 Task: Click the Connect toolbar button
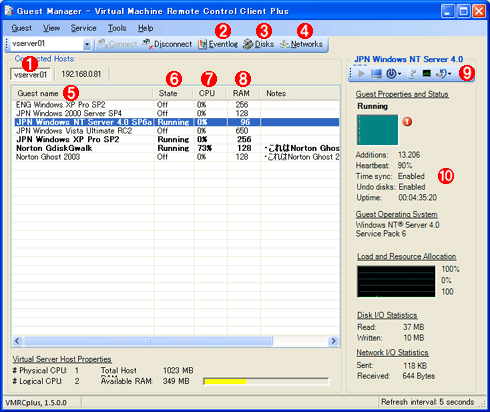pyautogui.click(x=117, y=44)
